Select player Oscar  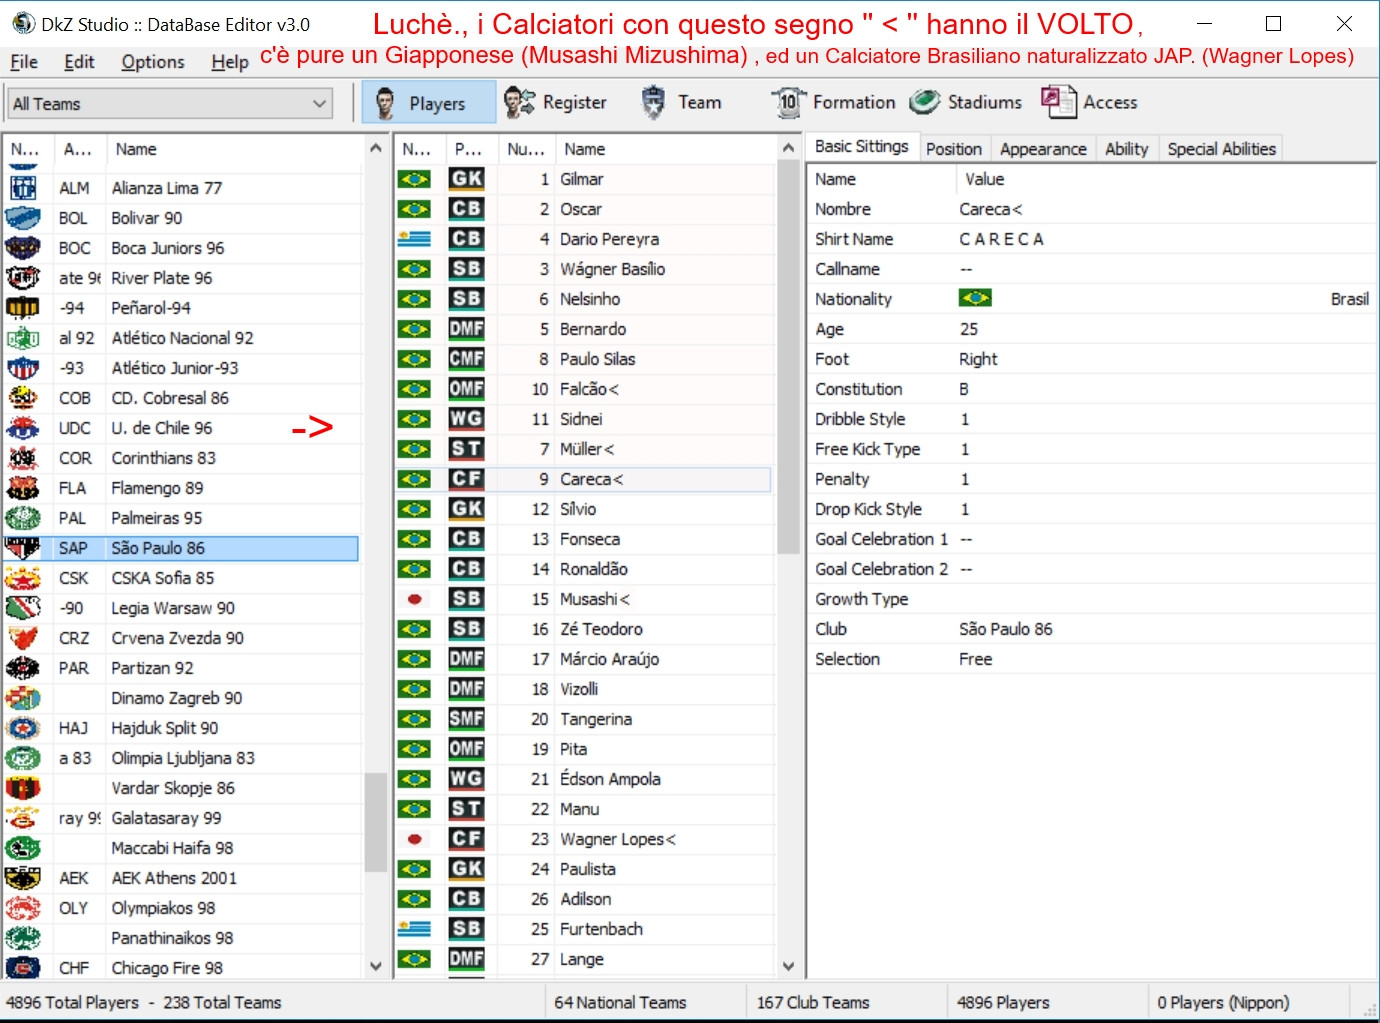point(584,209)
